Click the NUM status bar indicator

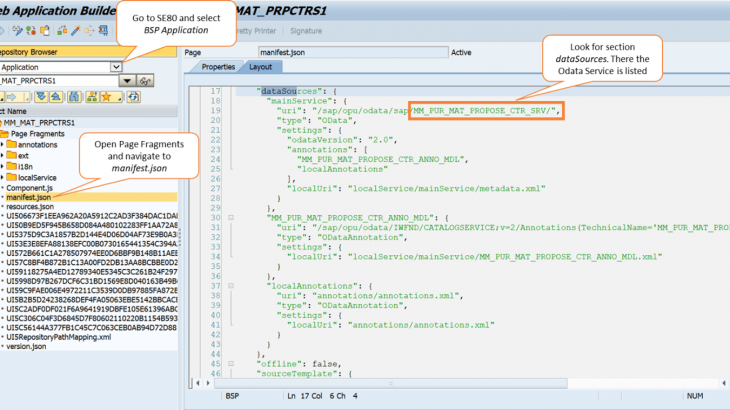(x=695, y=396)
